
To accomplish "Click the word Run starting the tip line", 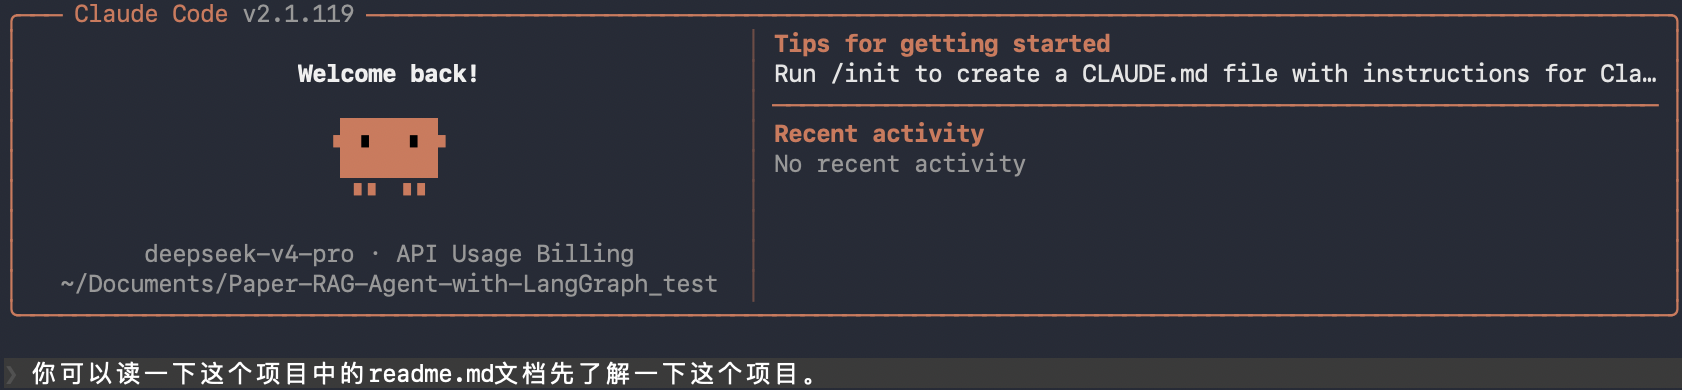I will pos(795,74).
